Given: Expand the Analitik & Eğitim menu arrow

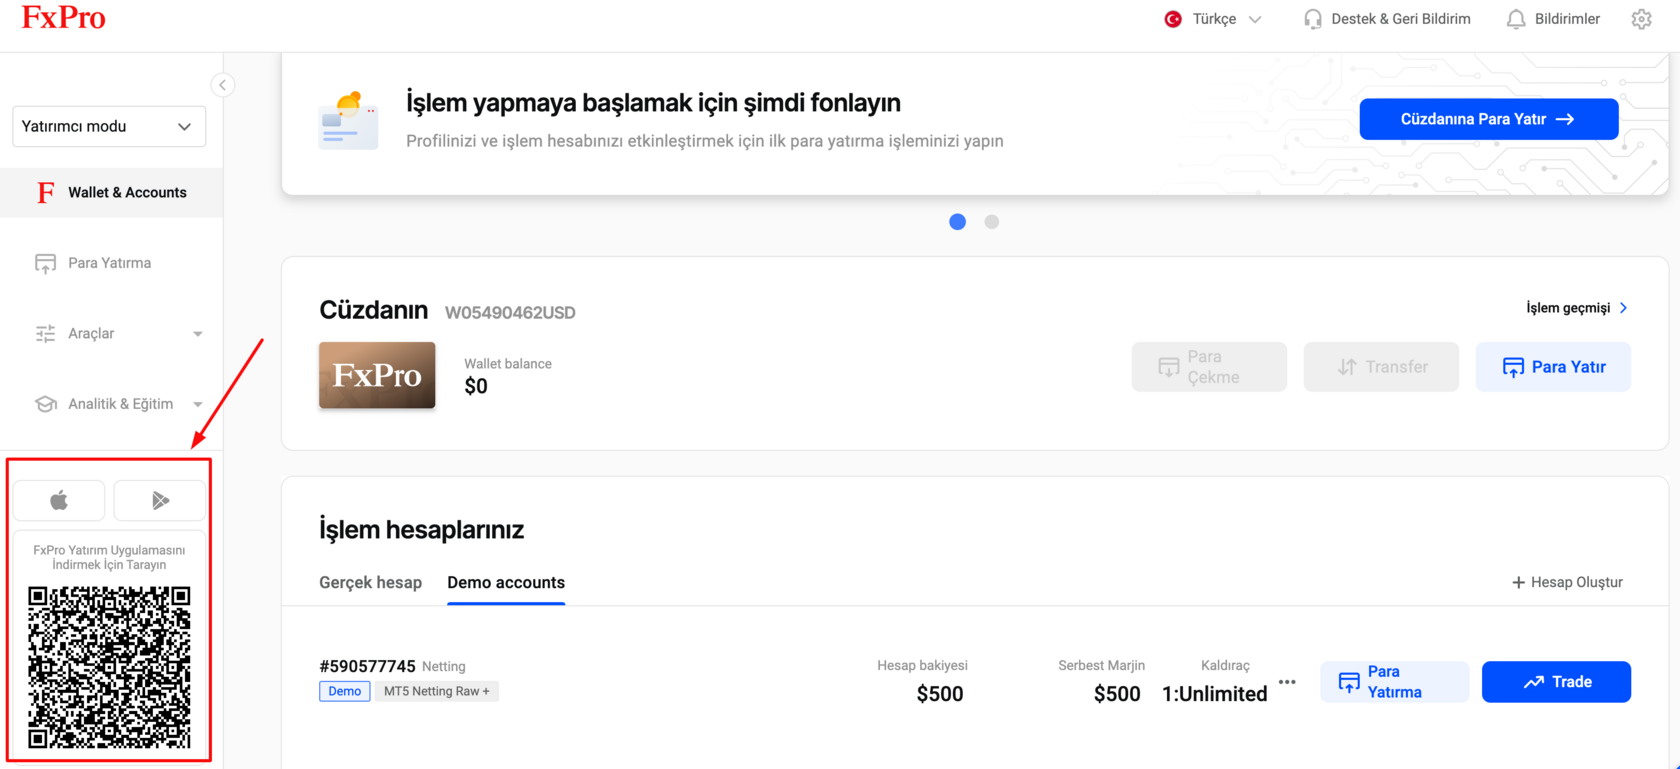Looking at the screenshot, I should point(197,404).
